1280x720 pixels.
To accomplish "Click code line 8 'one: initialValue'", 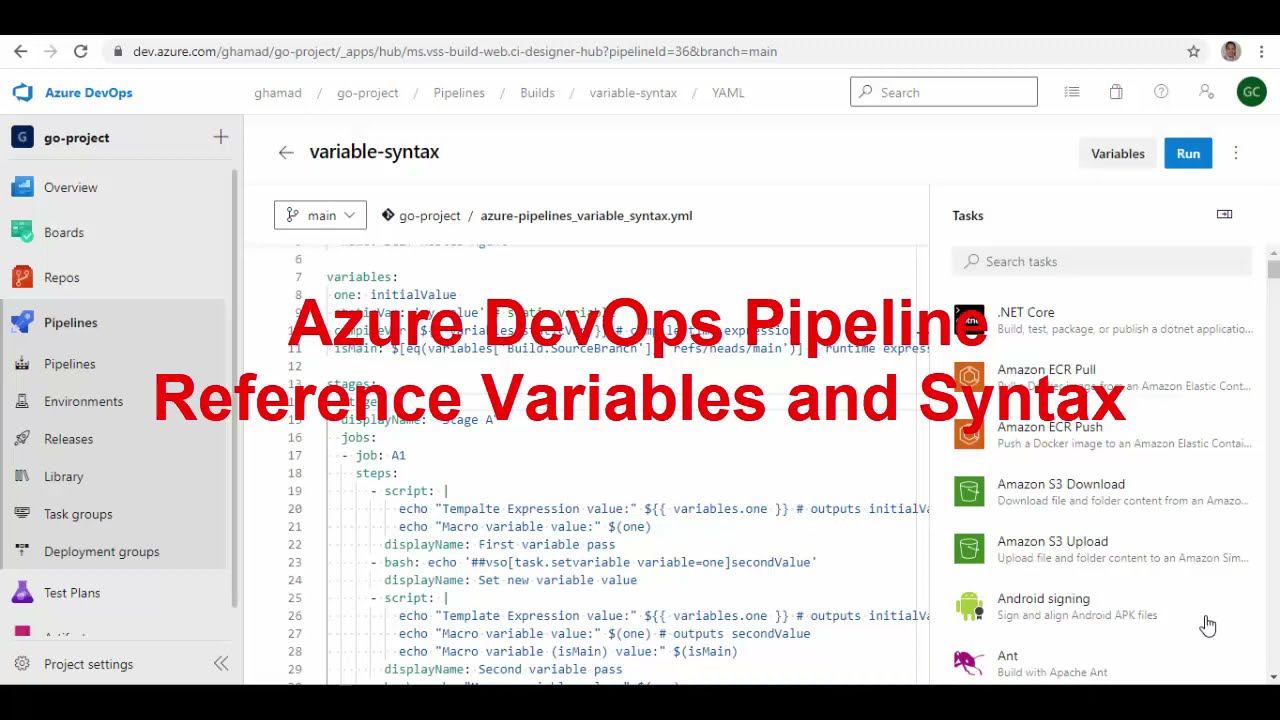I will pos(395,295).
